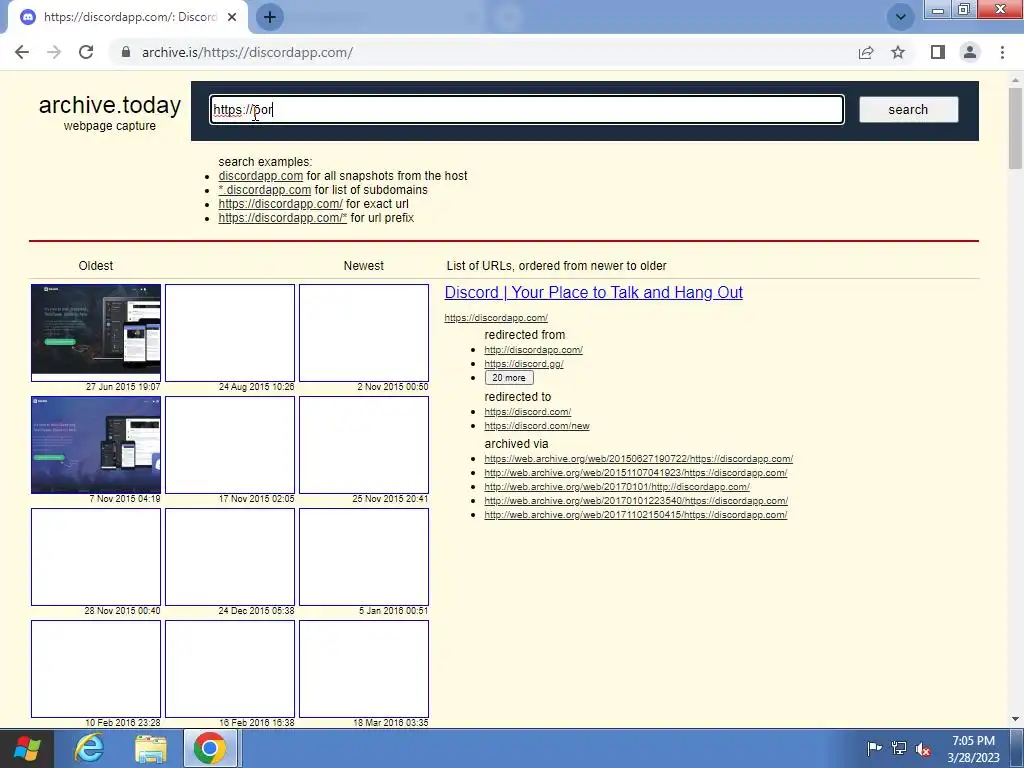Reload the page with the refresh icon
The image size is (1024, 768).
86,52
